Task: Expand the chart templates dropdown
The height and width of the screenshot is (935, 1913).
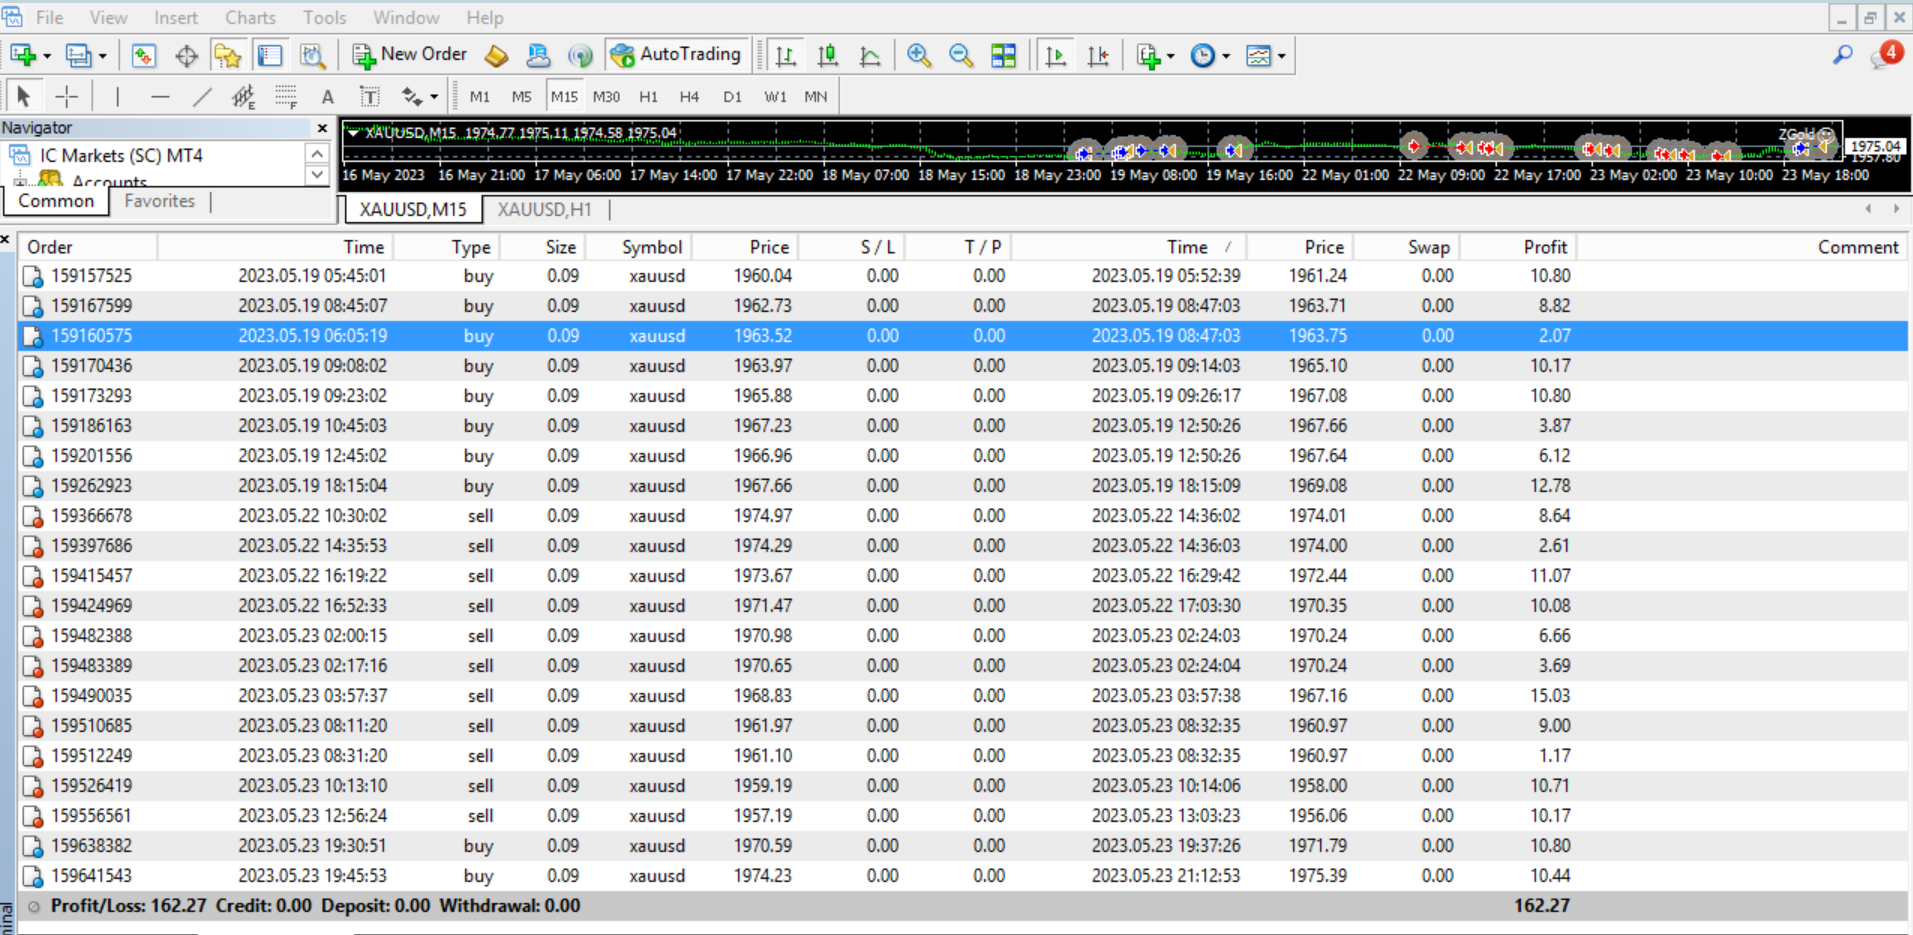Action: click(1281, 57)
